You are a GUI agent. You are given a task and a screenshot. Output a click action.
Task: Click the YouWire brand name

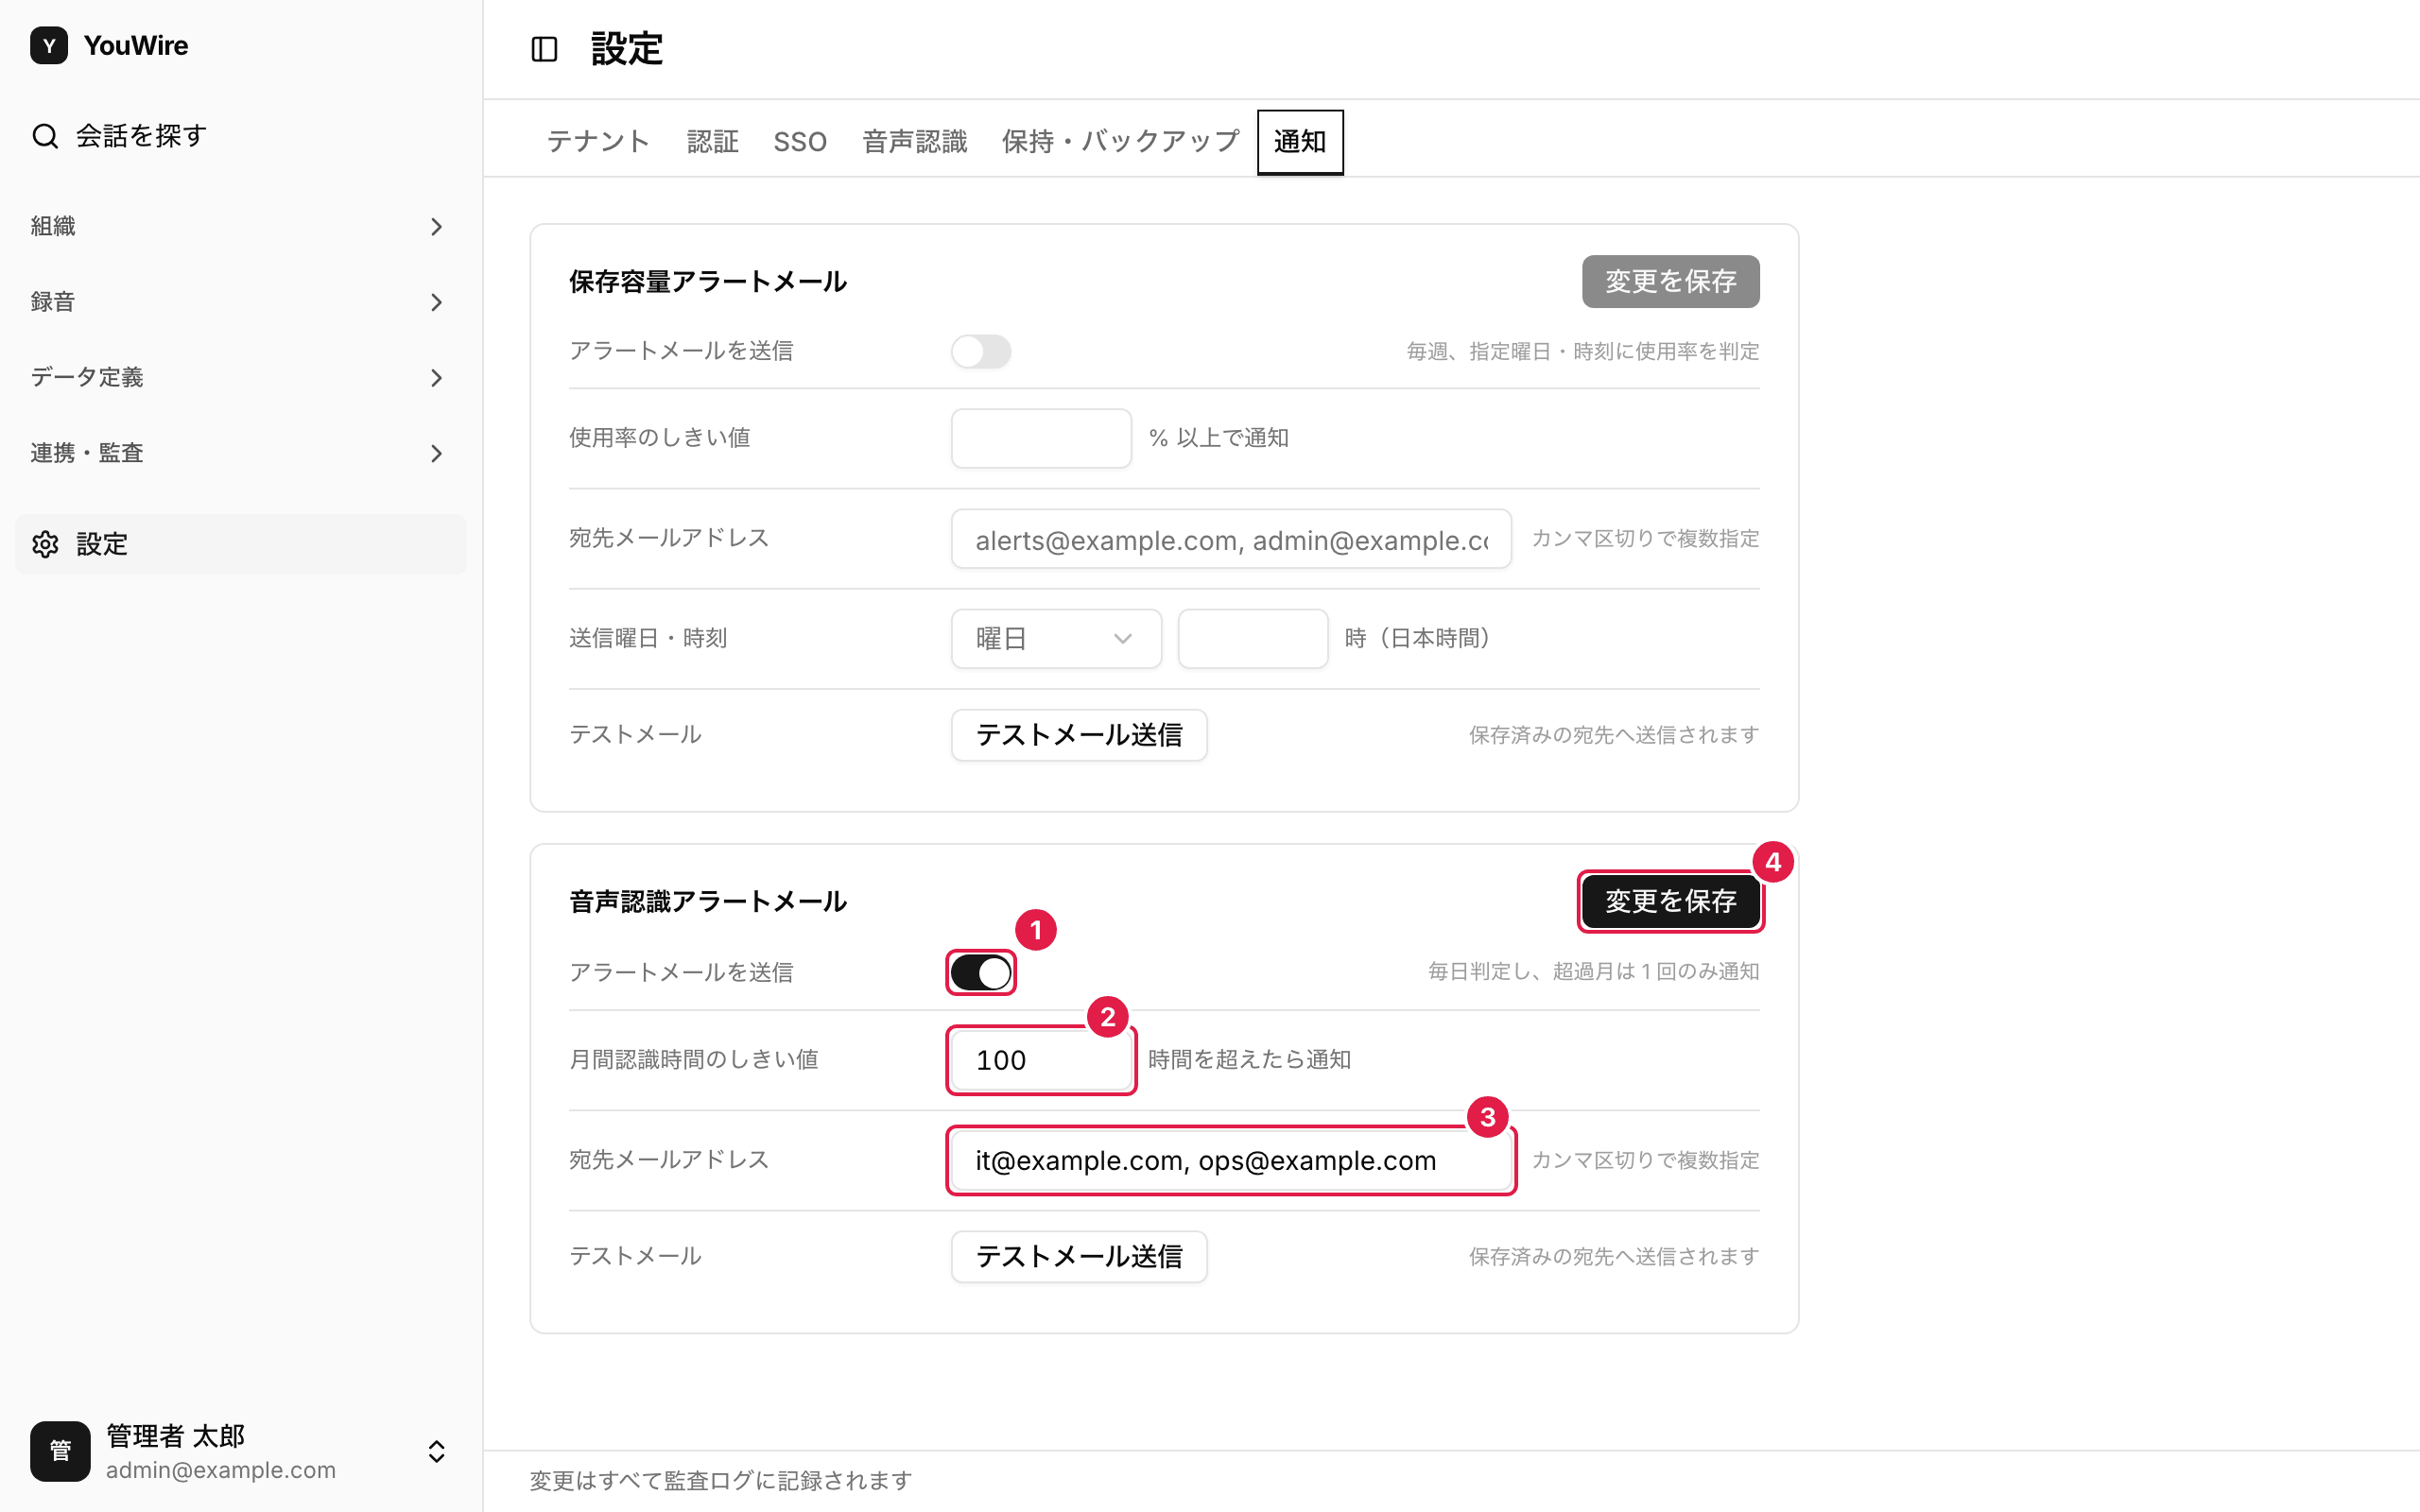tap(136, 45)
